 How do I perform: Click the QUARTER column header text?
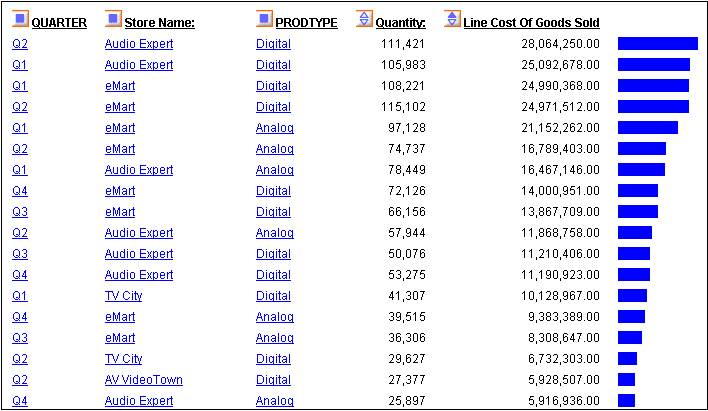pyautogui.click(x=59, y=22)
